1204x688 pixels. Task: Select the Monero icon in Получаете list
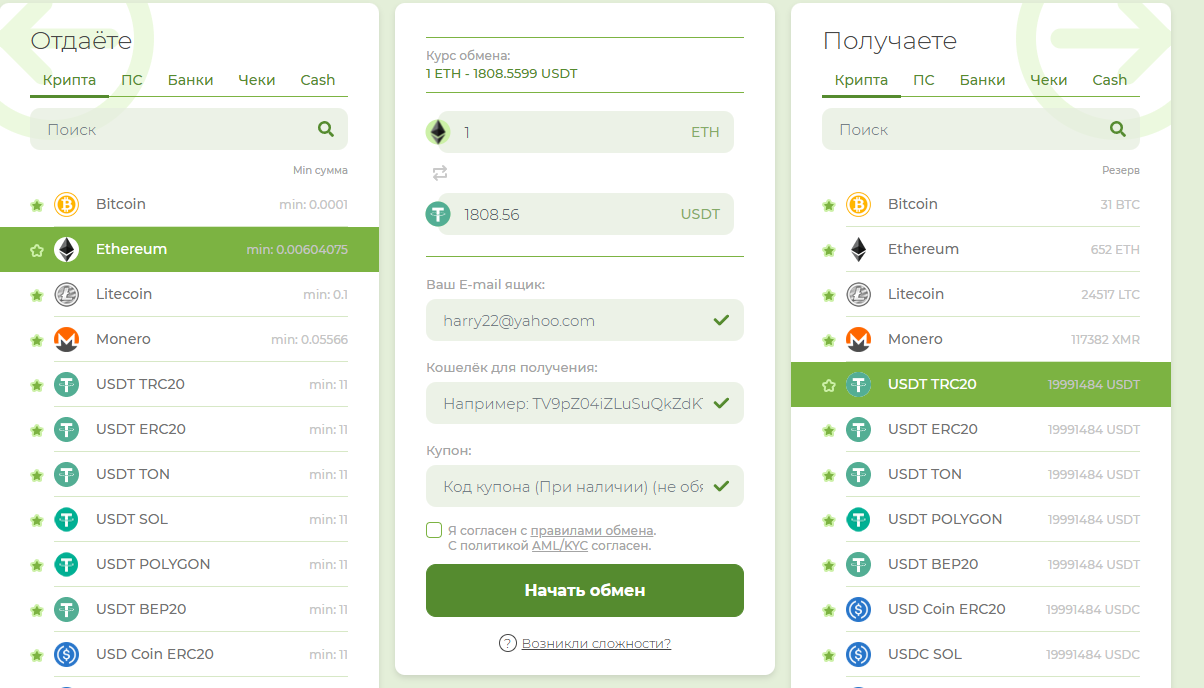pyautogui.click(x=858, y=339)
